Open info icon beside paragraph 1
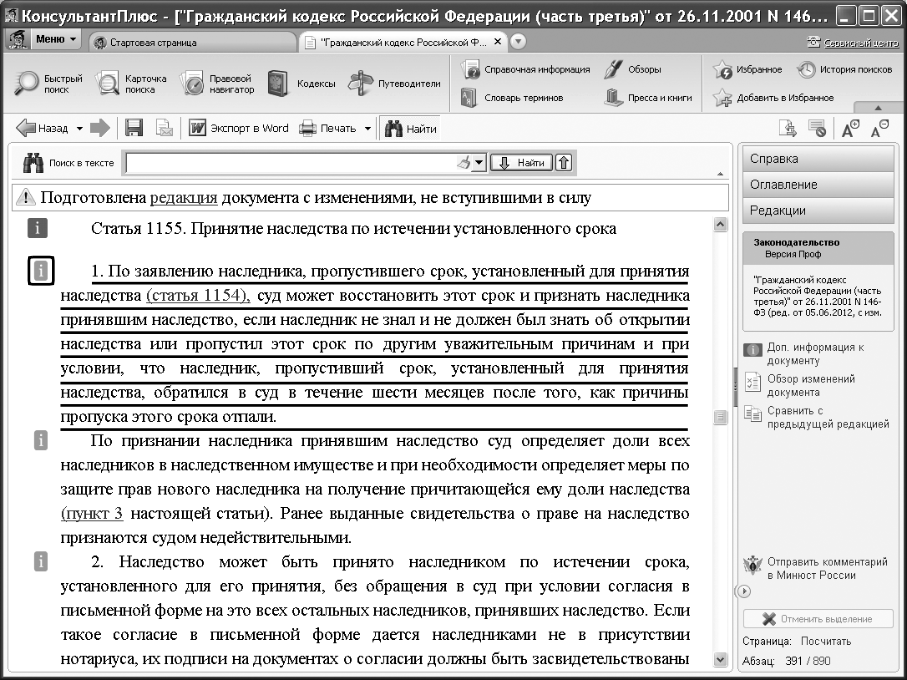This screenshot has width=907, height=680. point(40,271)
